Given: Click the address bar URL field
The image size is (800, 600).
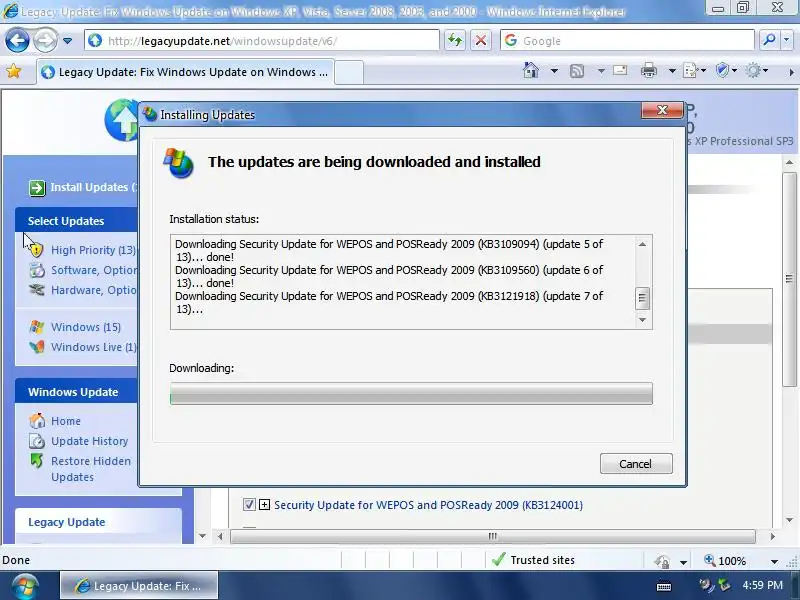Looking at the screenshot, I should 262,40.
